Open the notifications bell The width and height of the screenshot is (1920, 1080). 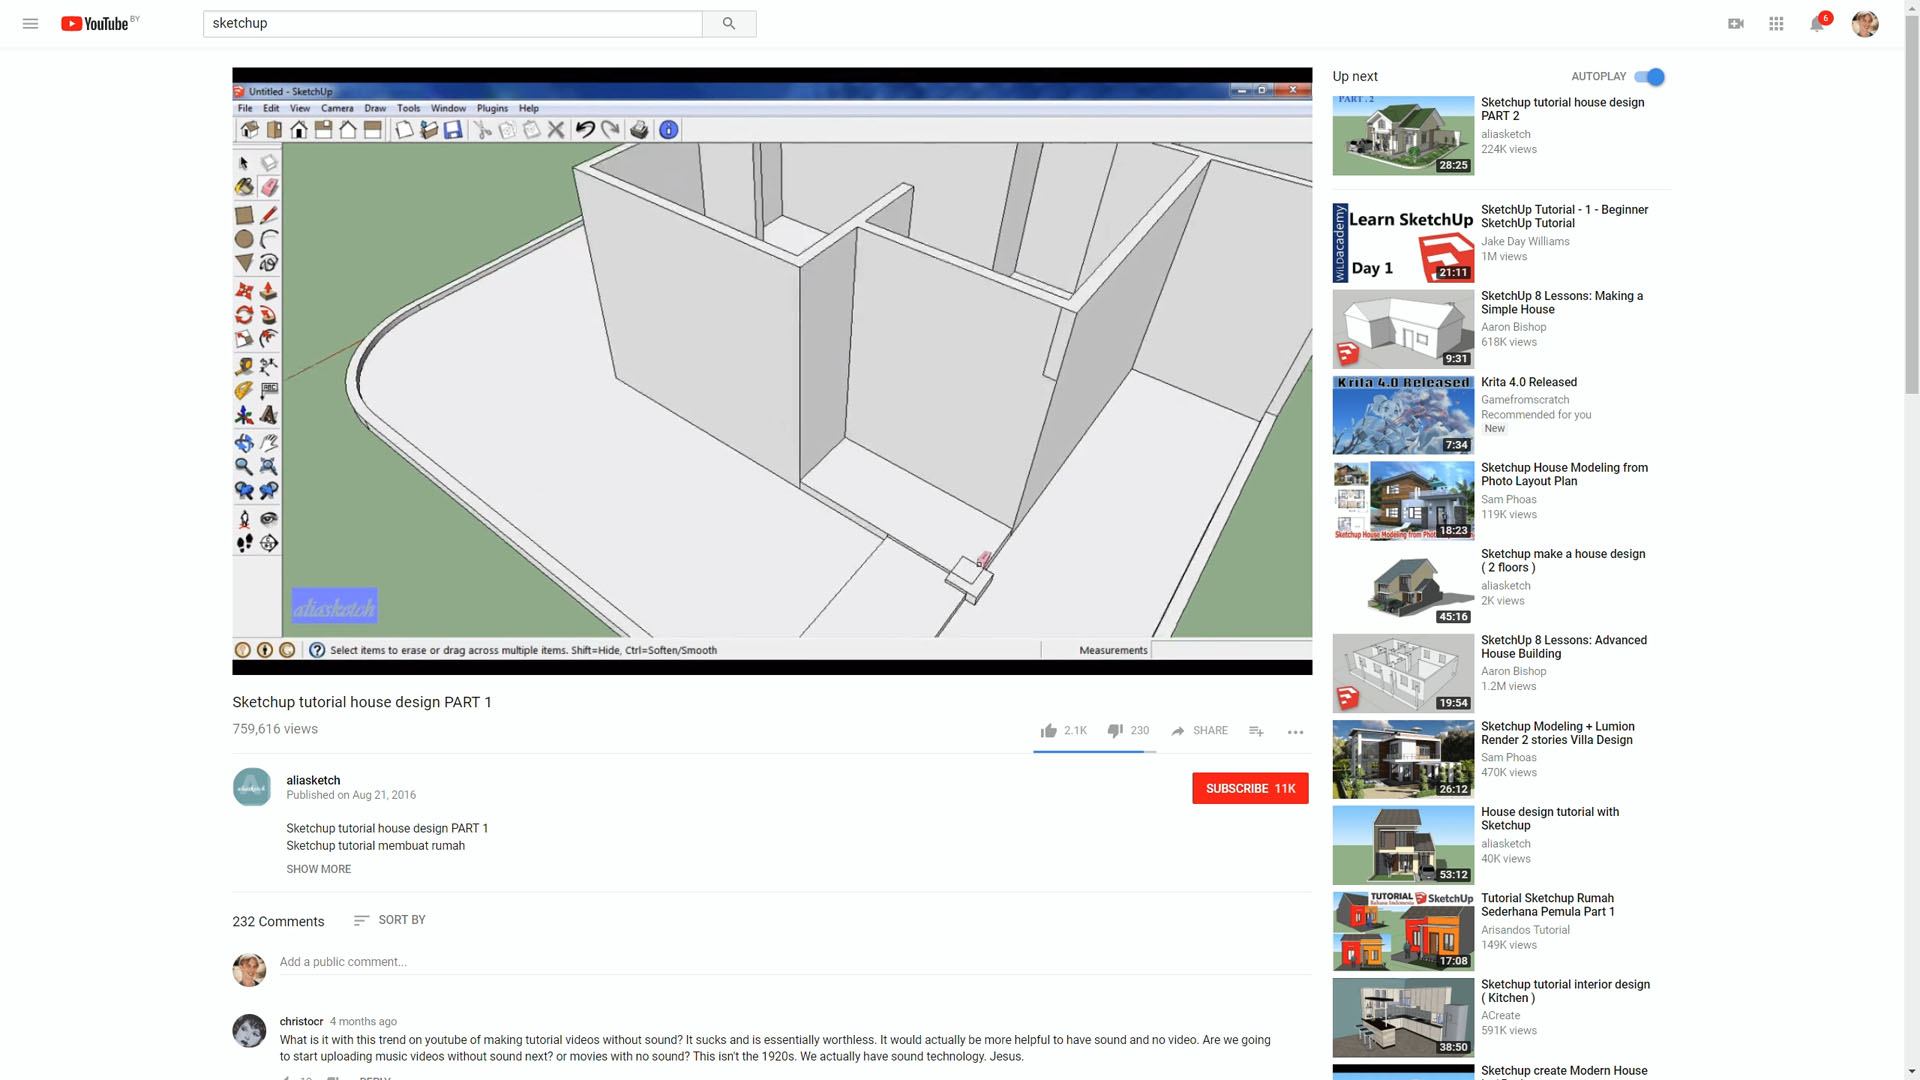coord(1817,23)
